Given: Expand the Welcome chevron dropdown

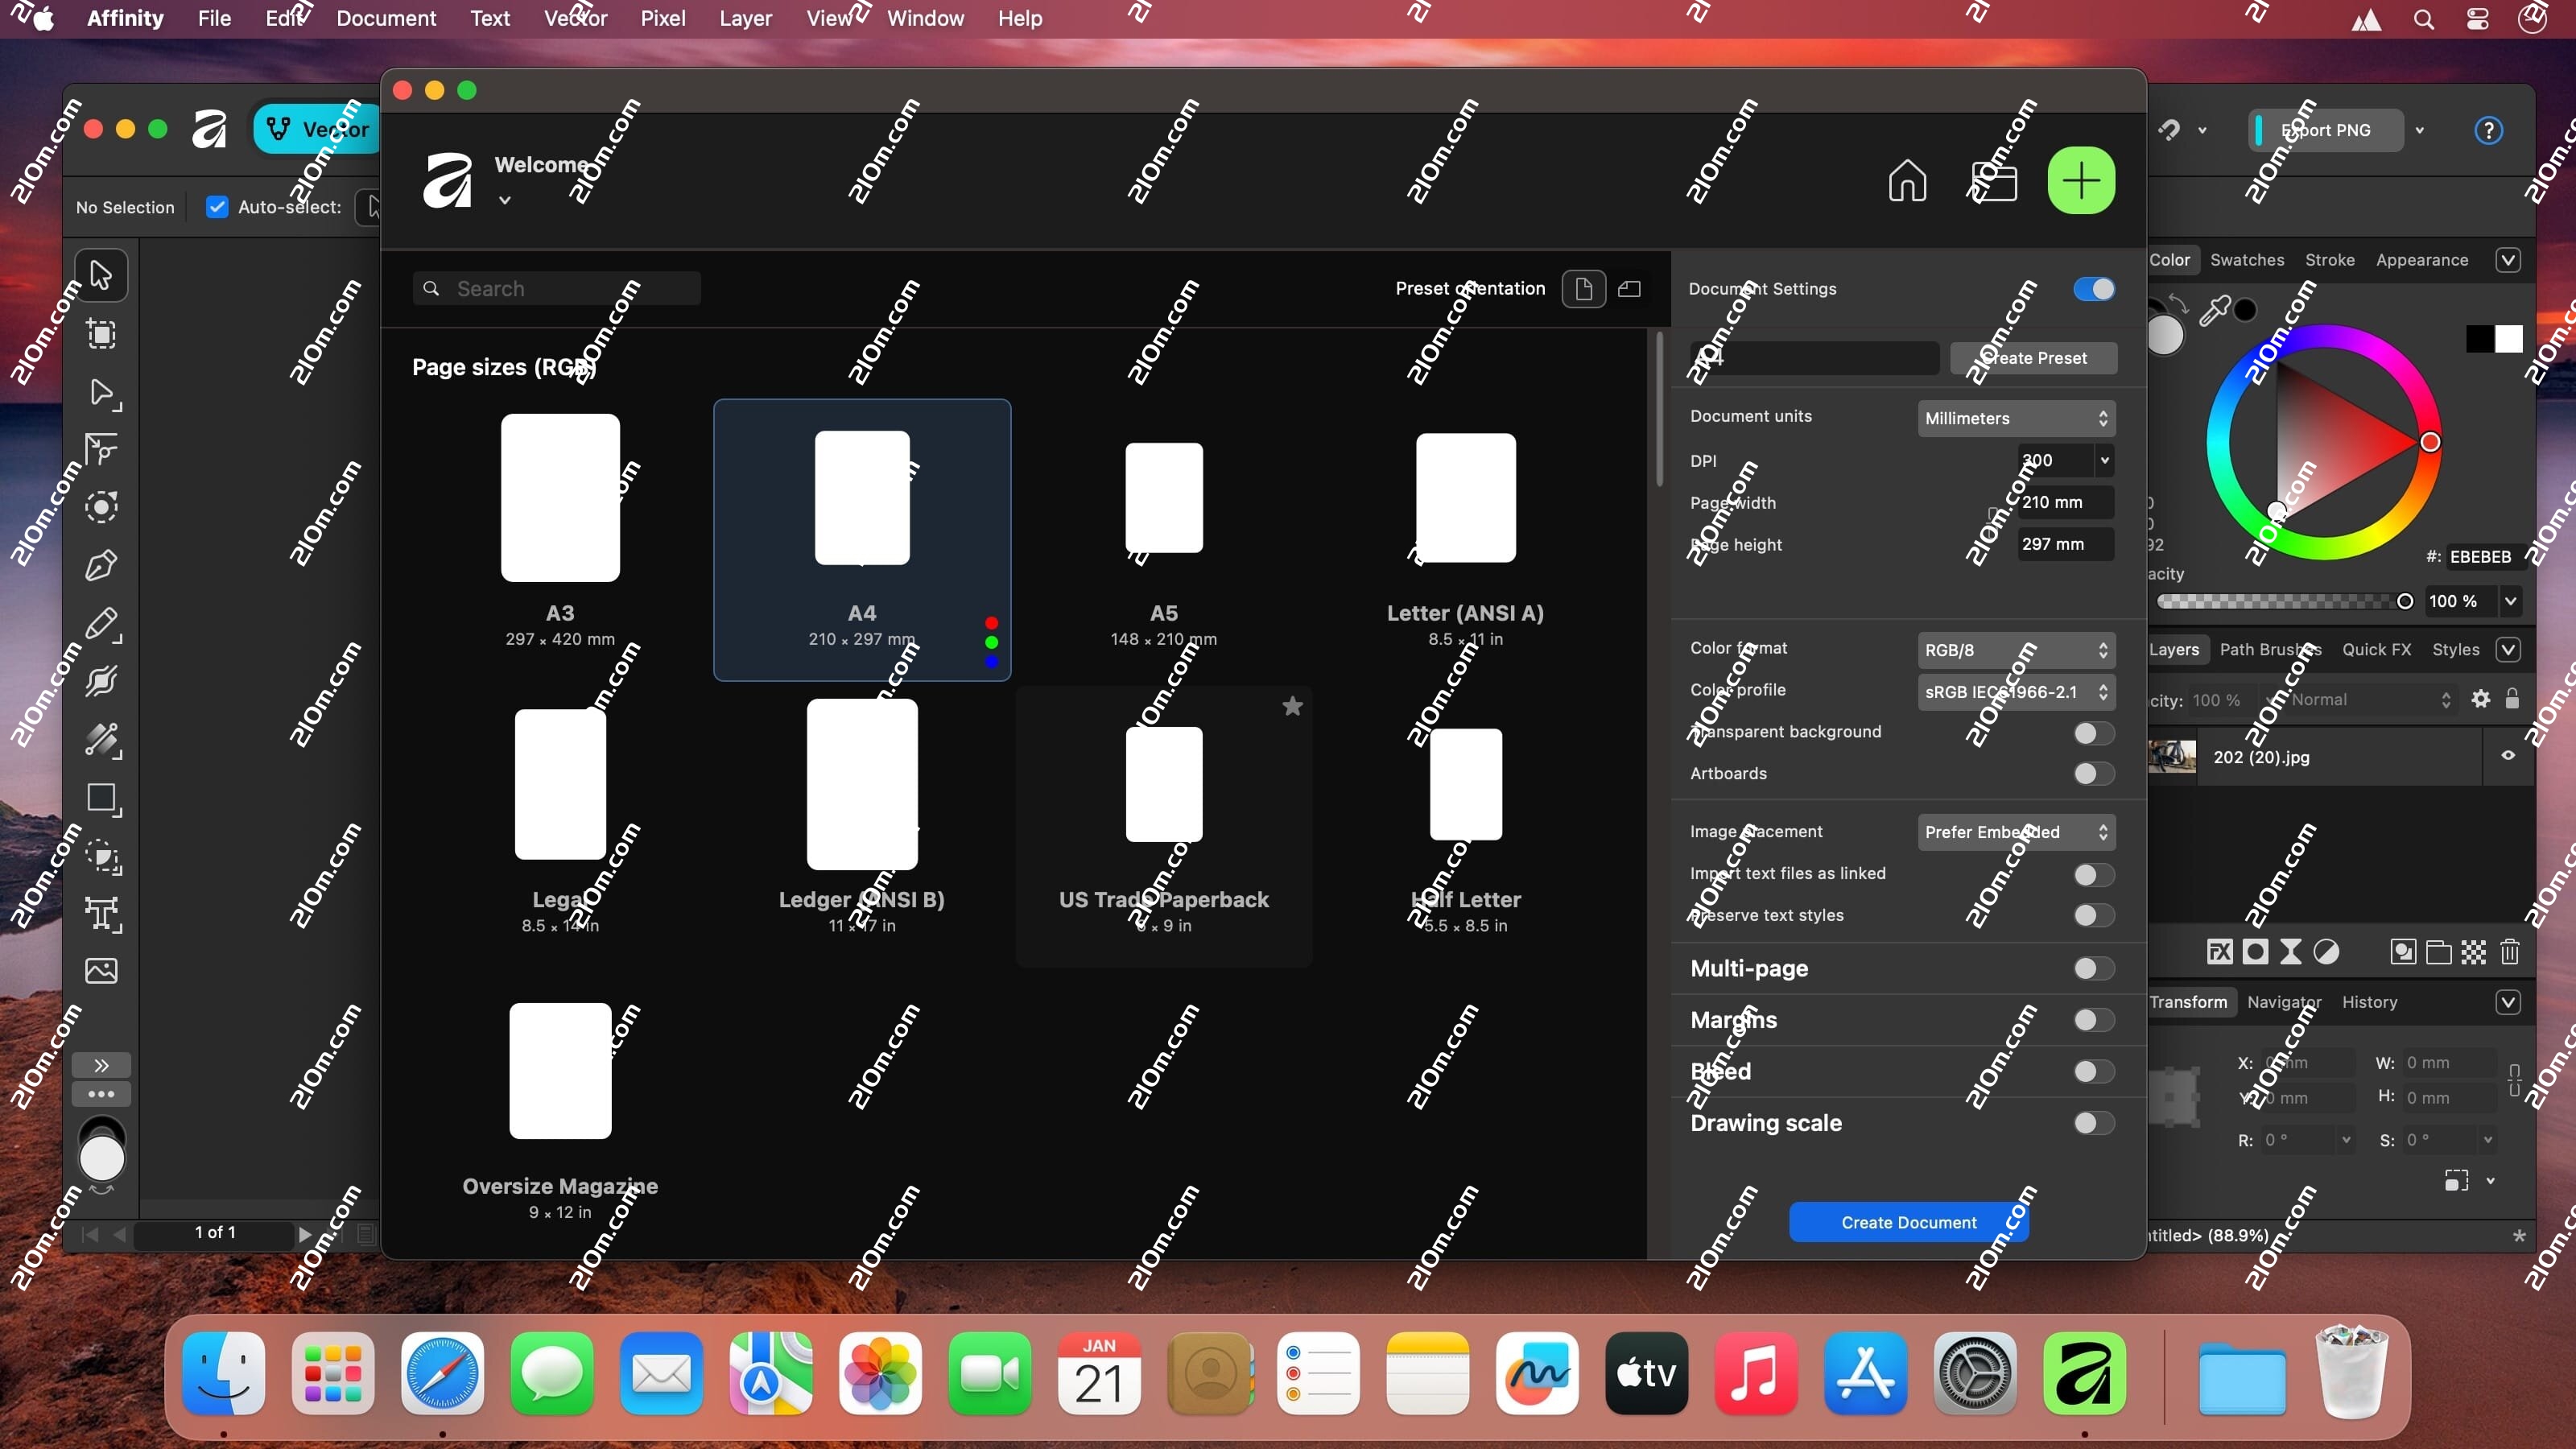Looking at the screenshot, I should 505,200.
